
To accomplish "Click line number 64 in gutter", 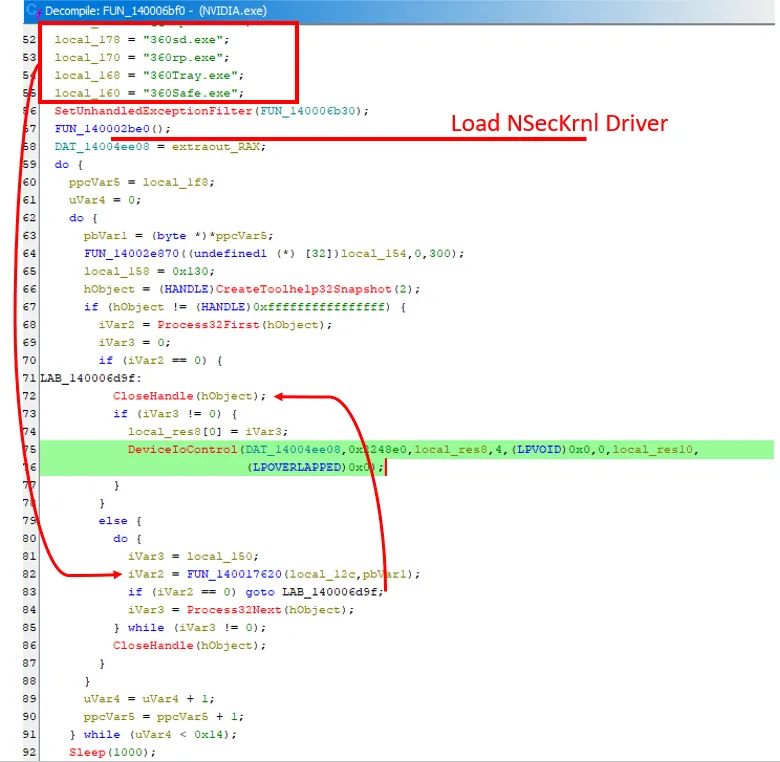I will click(30, 253).
